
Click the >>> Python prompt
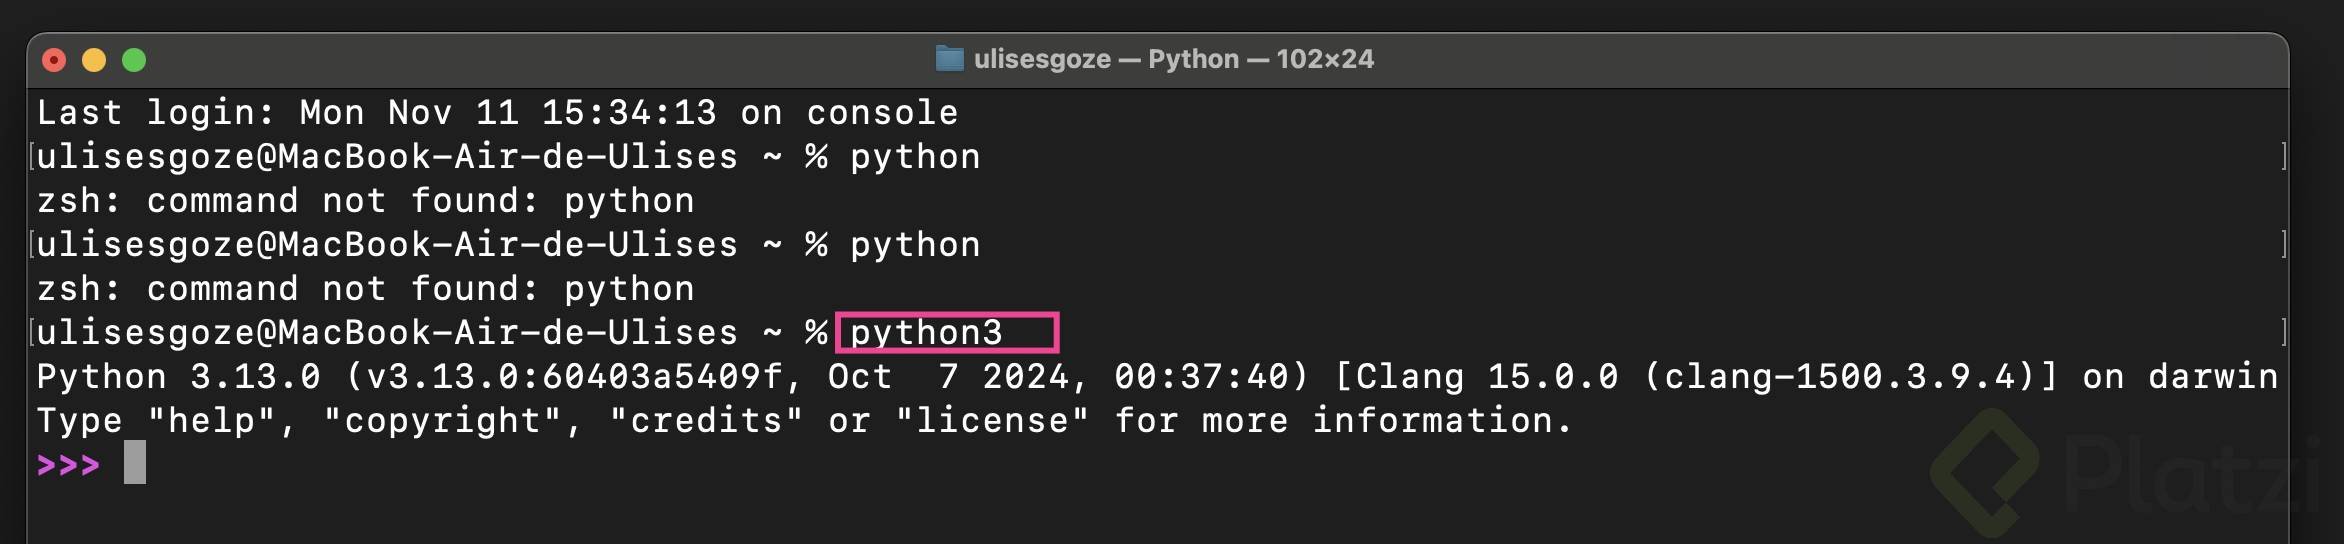(x=68, y=465)
